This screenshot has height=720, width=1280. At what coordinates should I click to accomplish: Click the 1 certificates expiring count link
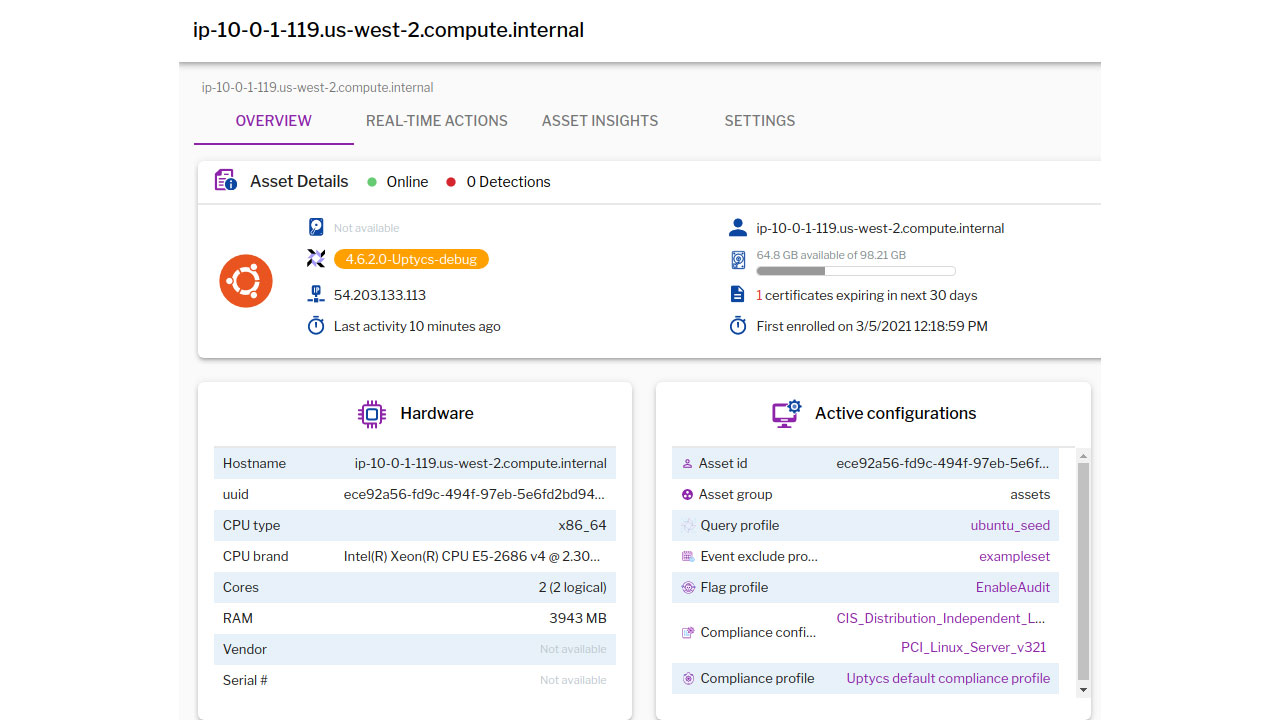click(x=760, y=296)
